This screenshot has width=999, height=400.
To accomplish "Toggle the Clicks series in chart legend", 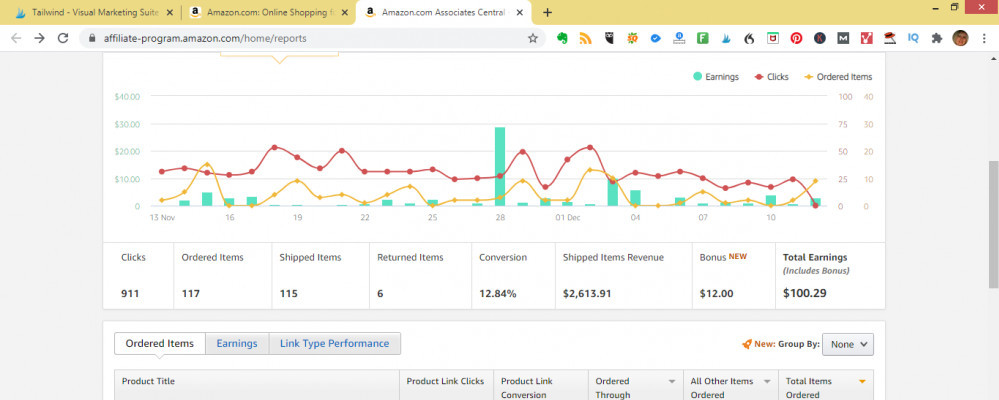I will point(772,76).
